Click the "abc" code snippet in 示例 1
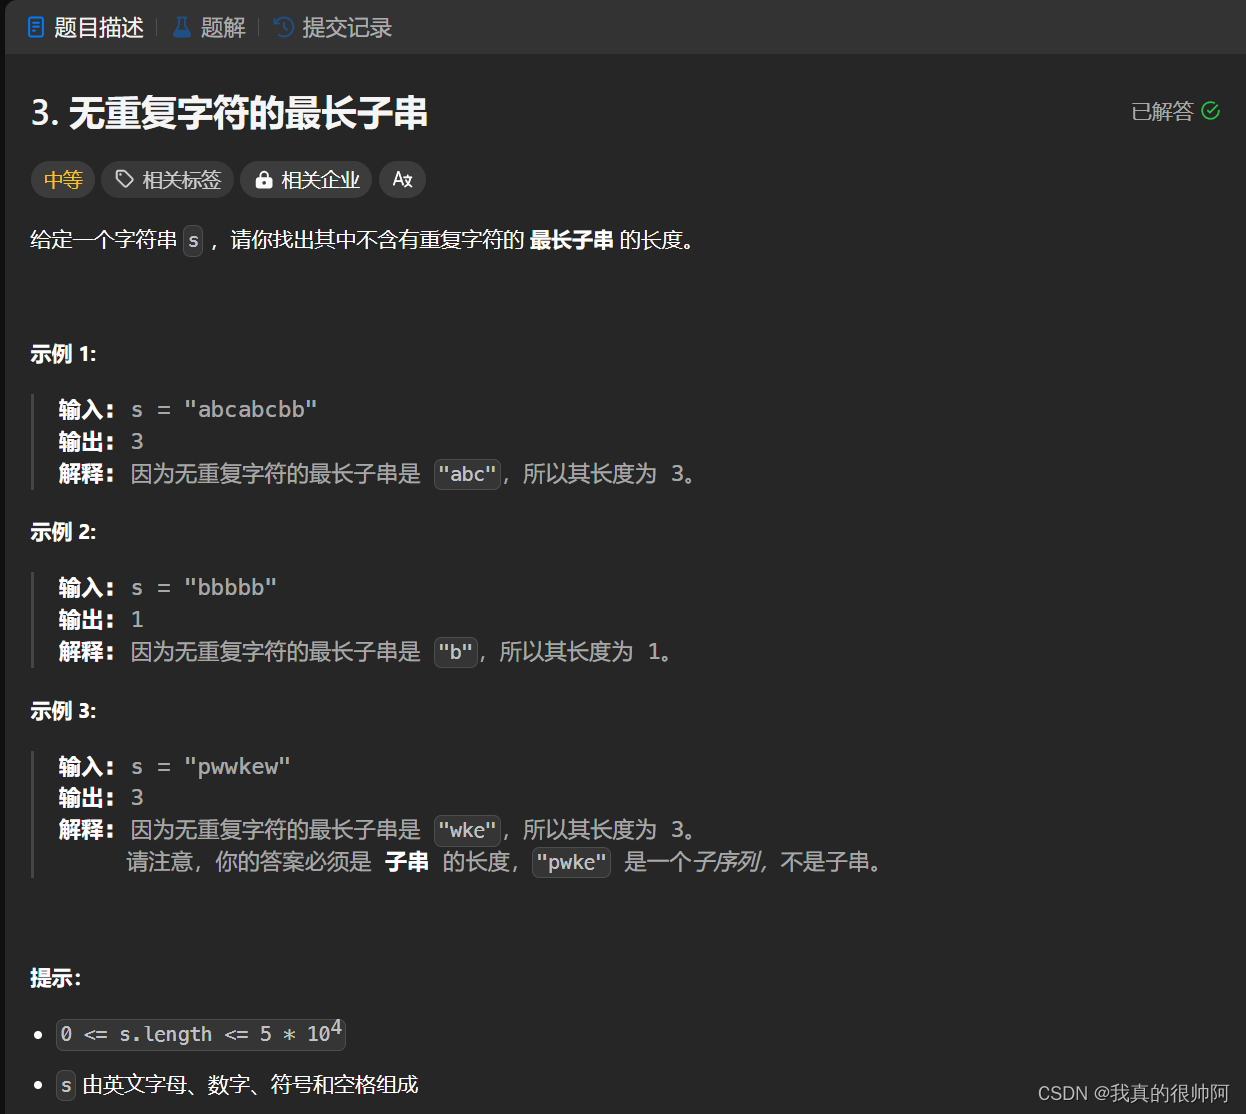Viewport: 1246px width, 1114px height. tap(467, 474)
